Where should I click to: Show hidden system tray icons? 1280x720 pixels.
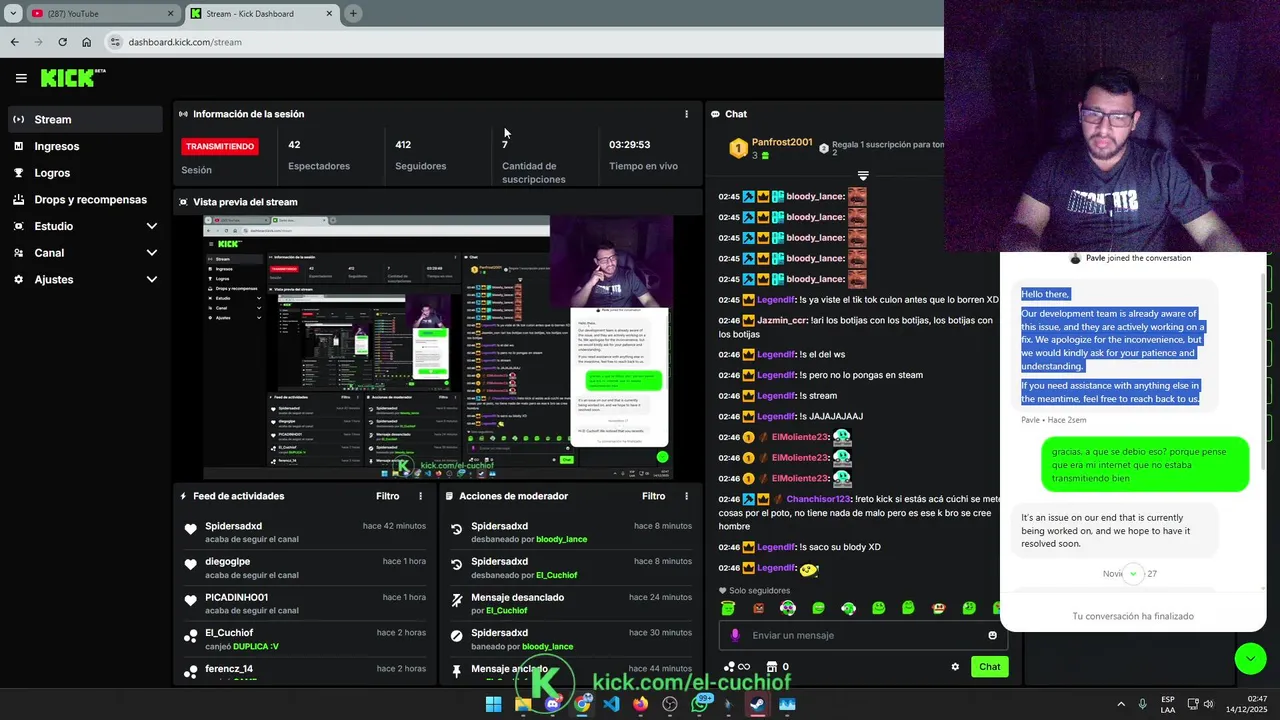1120,704
